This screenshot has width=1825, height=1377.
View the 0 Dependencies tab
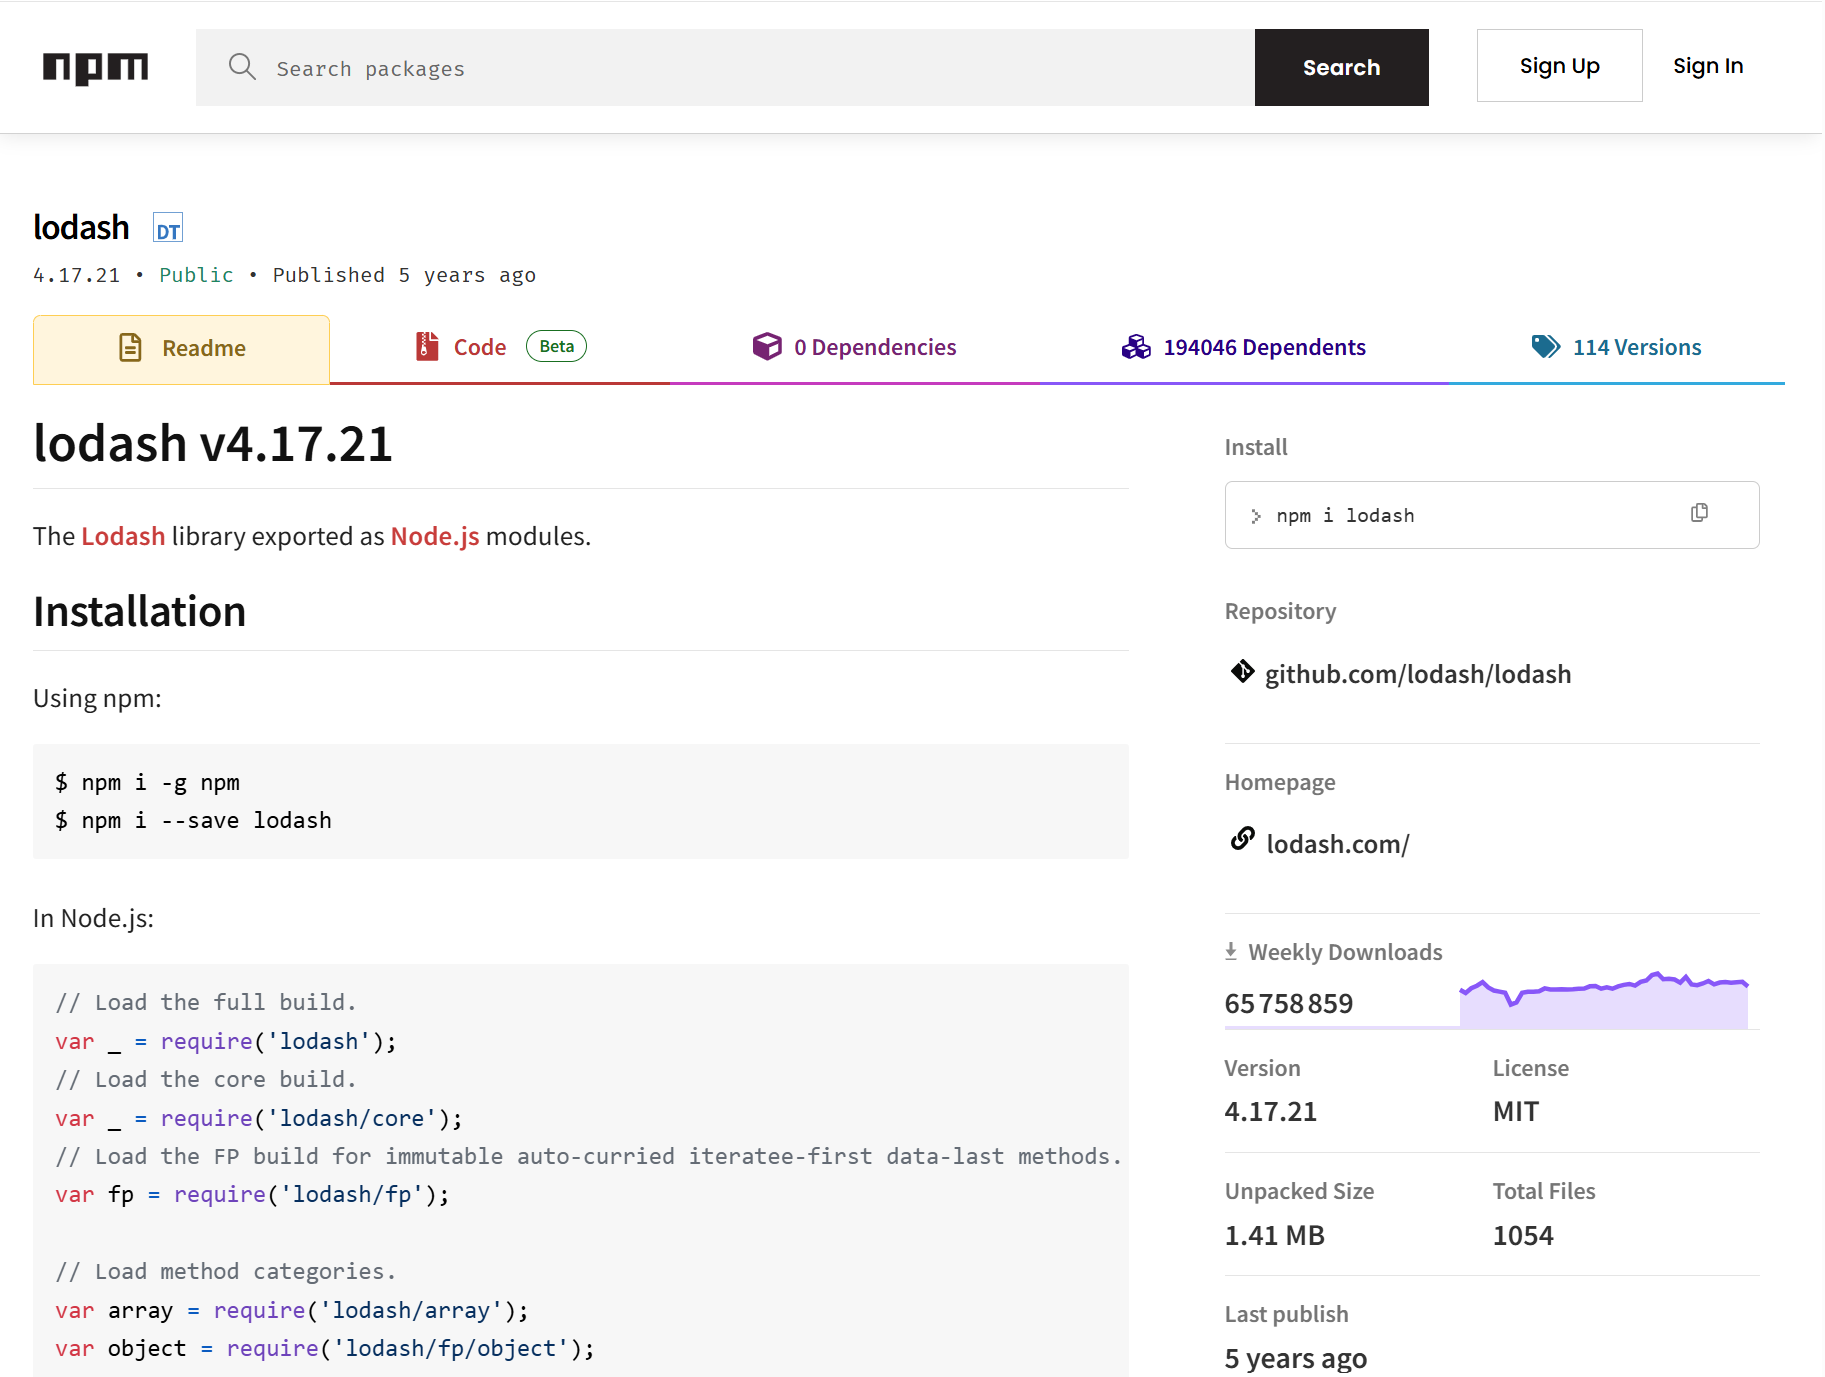pos(875,346)
